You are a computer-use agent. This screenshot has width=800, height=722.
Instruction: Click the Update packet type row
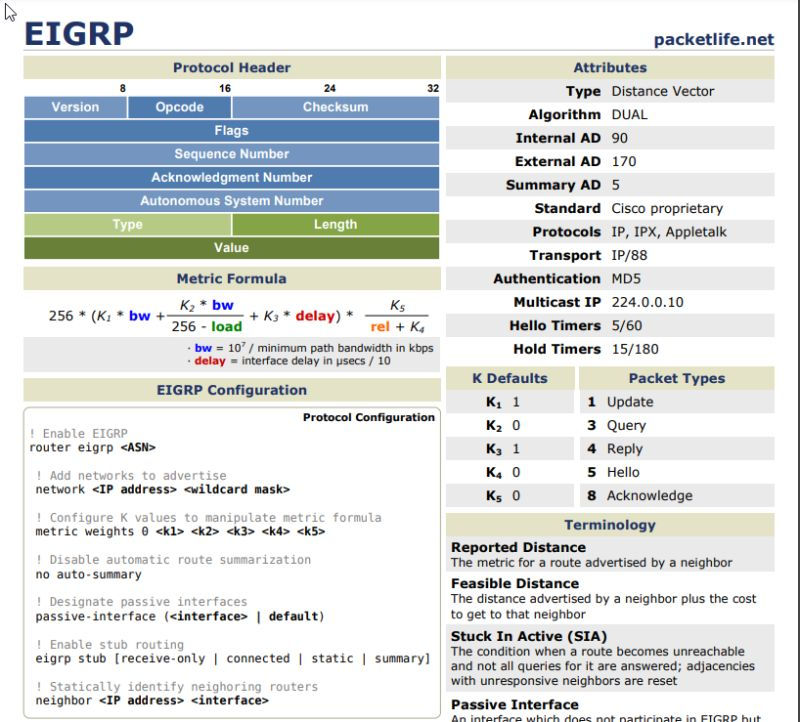click(x=677, y=402)
